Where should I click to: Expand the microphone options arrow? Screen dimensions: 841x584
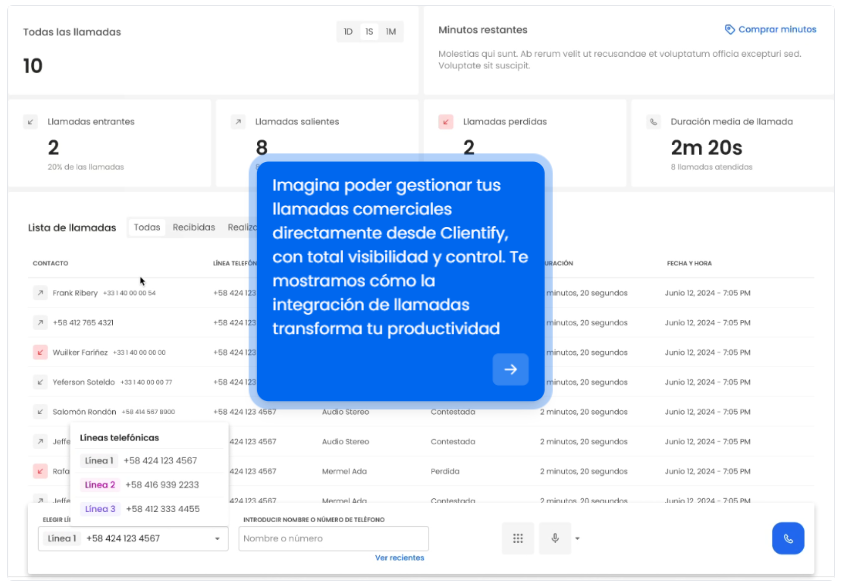[577, 538]
